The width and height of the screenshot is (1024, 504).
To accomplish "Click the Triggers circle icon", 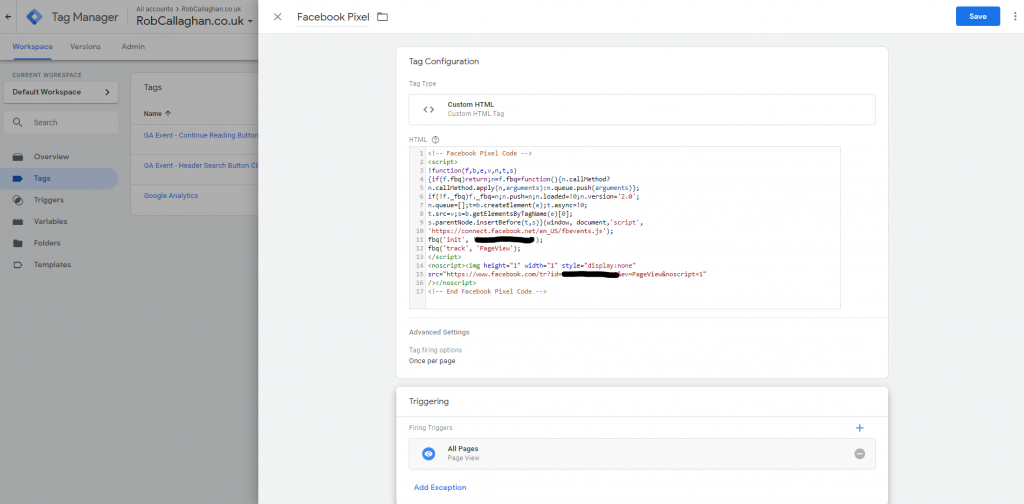I will coord(18,200).
